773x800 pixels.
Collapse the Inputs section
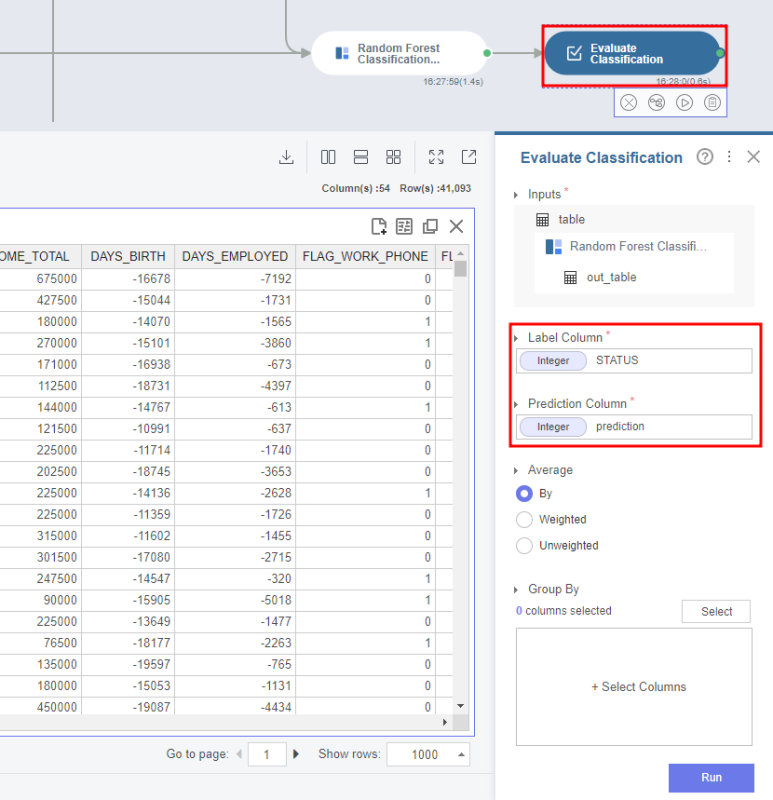pyautogui.click(x=516, y=195)
